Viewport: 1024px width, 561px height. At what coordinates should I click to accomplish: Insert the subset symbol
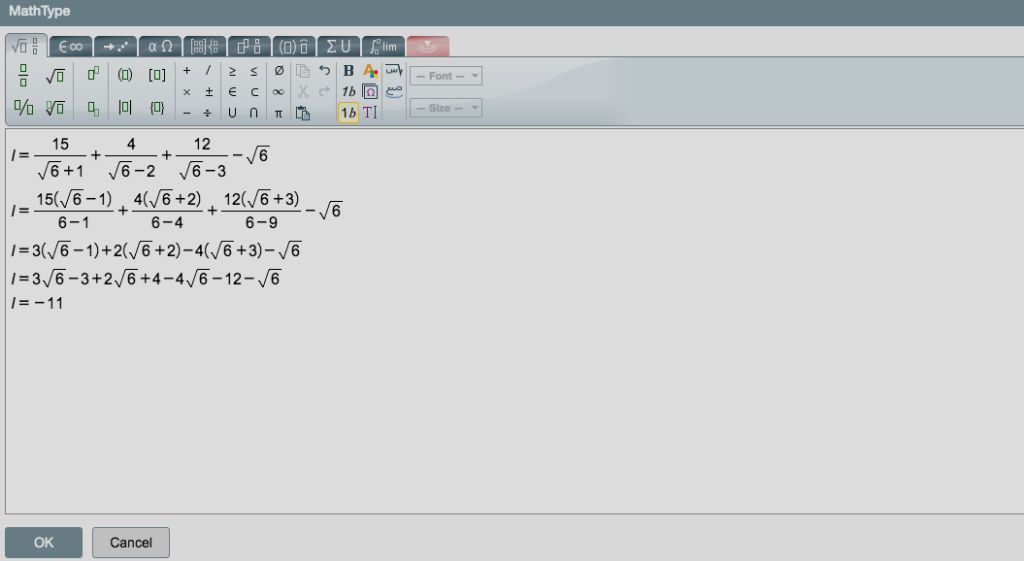click(254, 92)
